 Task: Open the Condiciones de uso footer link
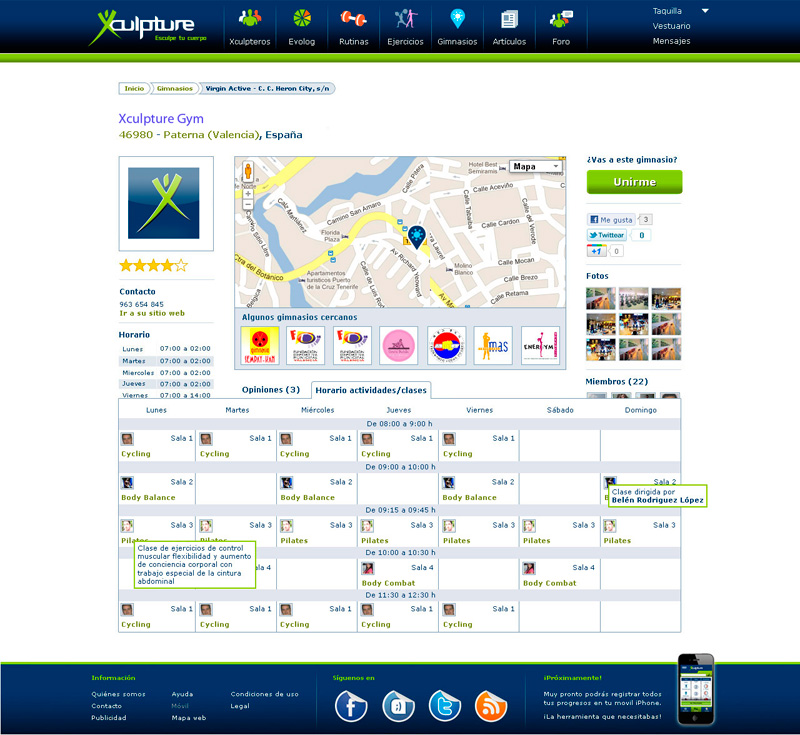pyautogui.click(x=264, y=694)
